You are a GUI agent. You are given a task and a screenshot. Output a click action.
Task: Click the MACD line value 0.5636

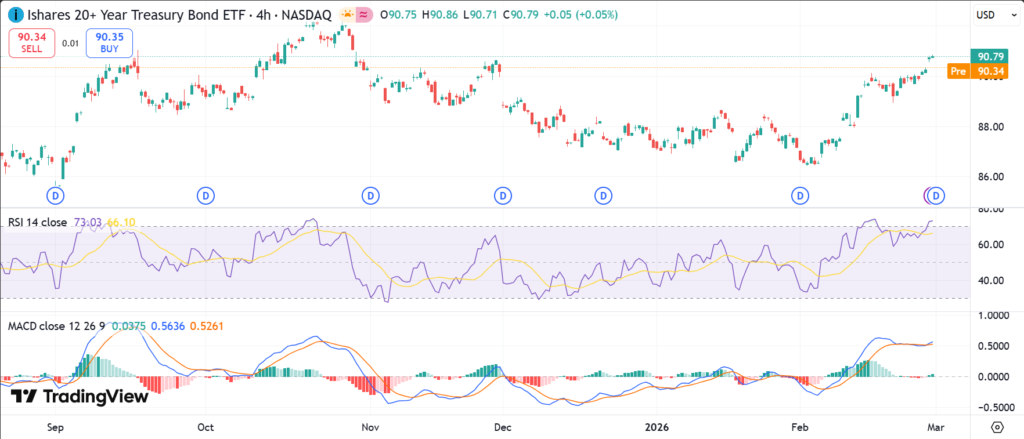point(167,325)
